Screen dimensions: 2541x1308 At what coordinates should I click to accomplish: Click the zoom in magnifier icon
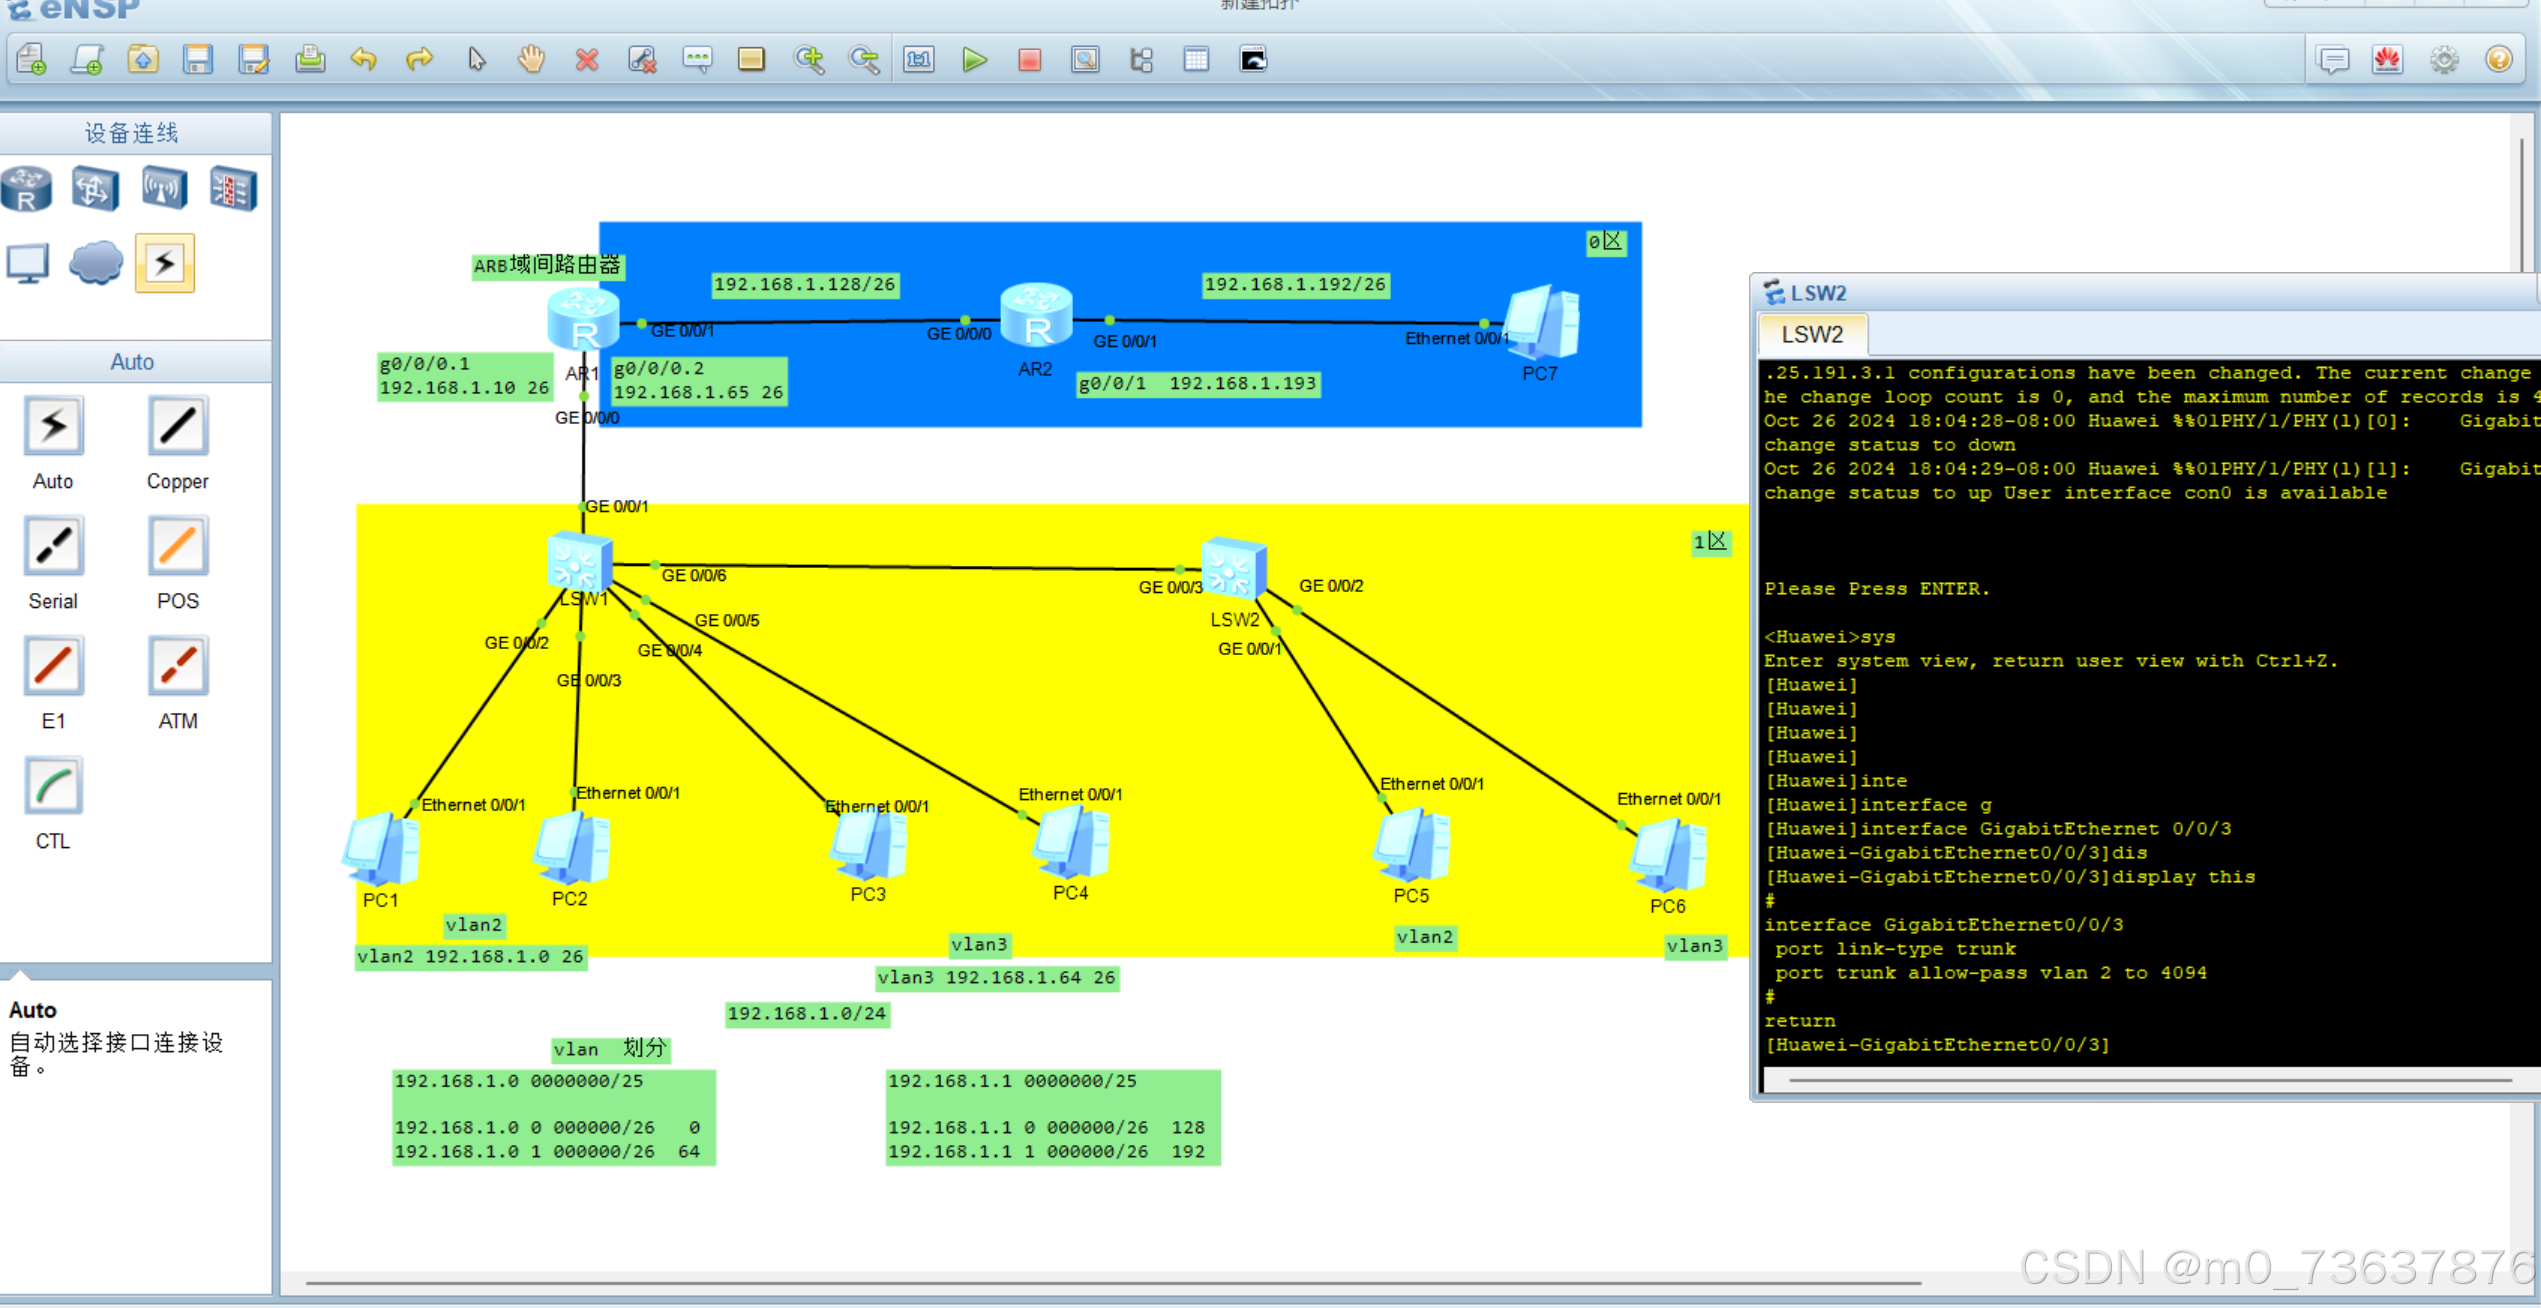point(808,60)
